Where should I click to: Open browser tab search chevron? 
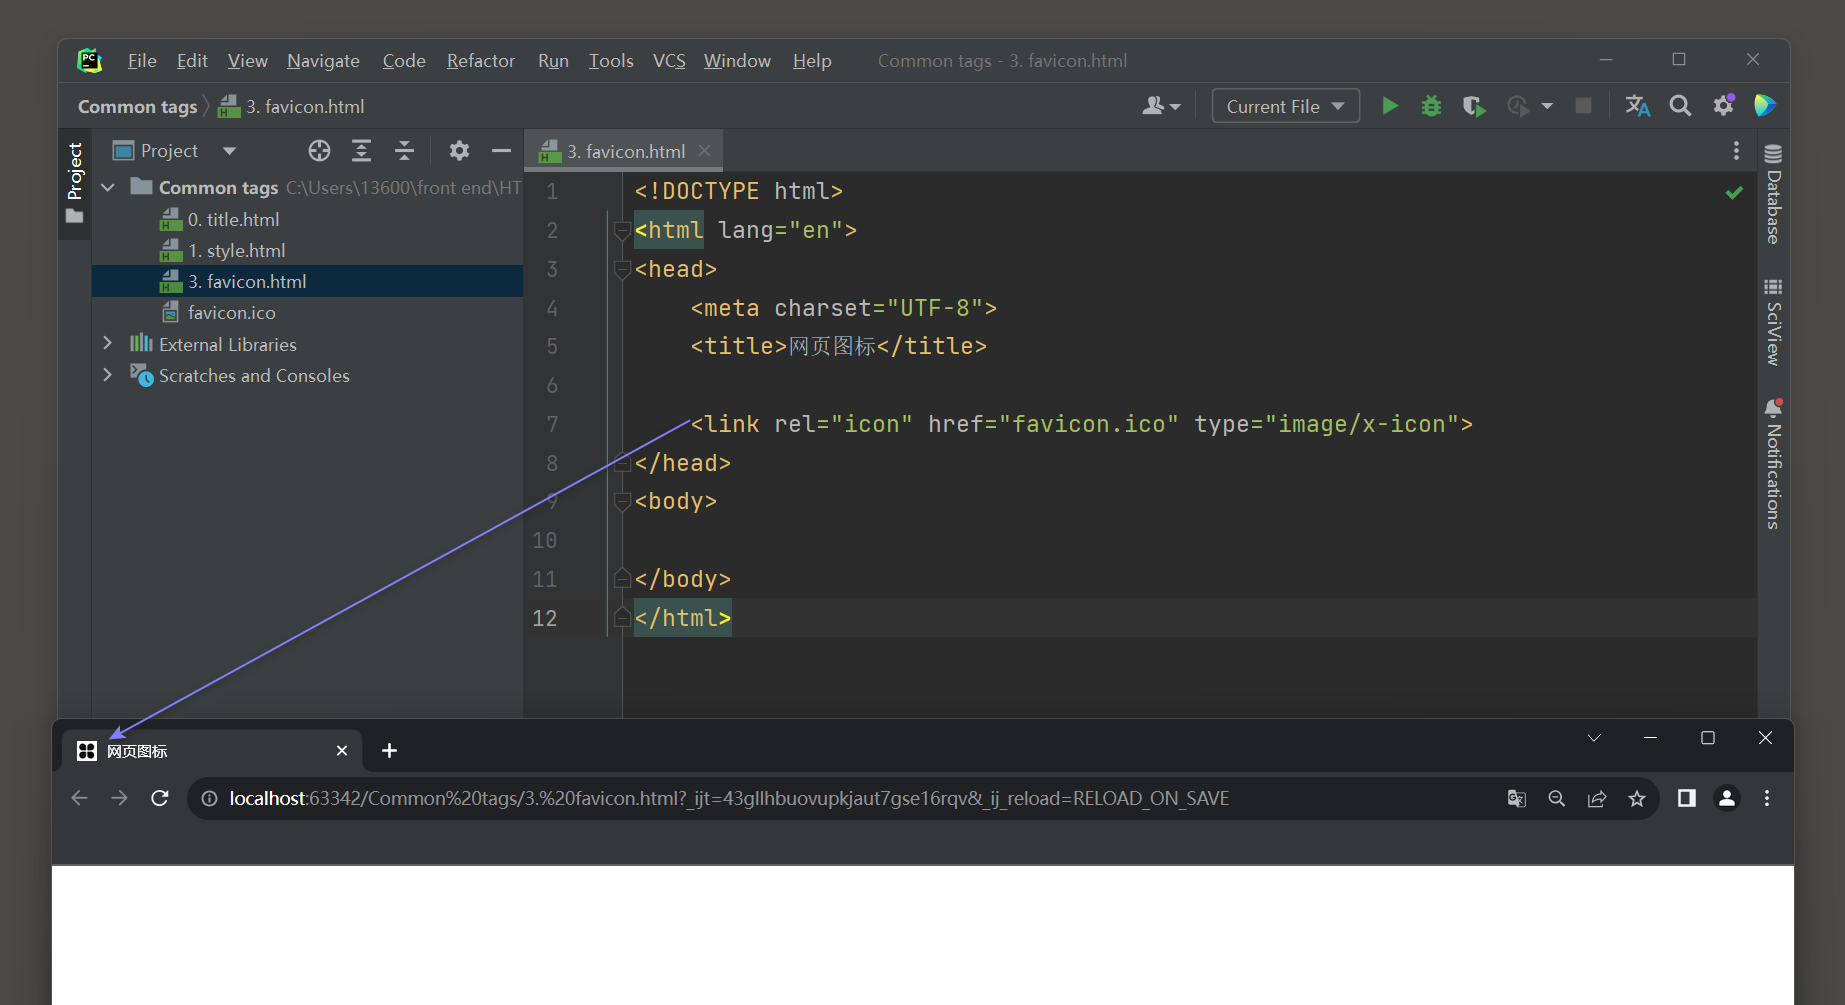point(1594,738)
